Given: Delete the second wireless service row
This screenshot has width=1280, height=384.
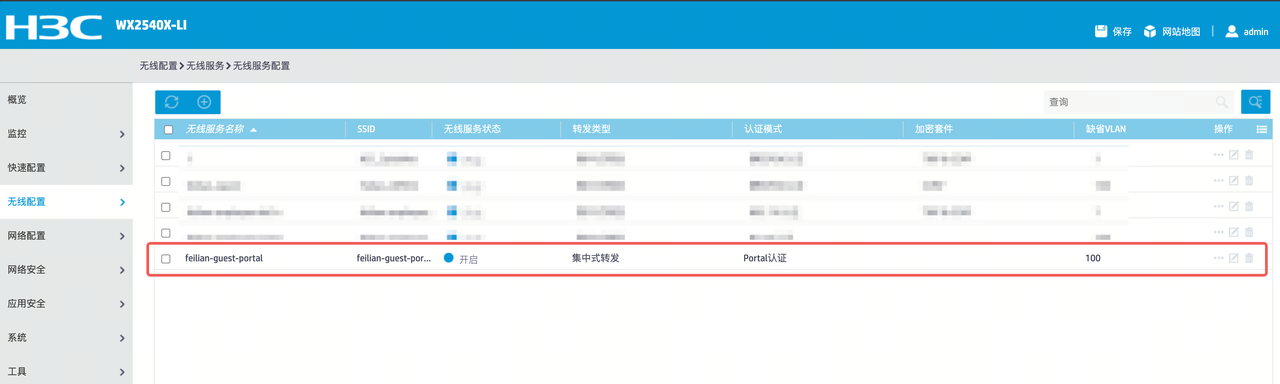Looking at the screenshot, I should coord(1249,181).
